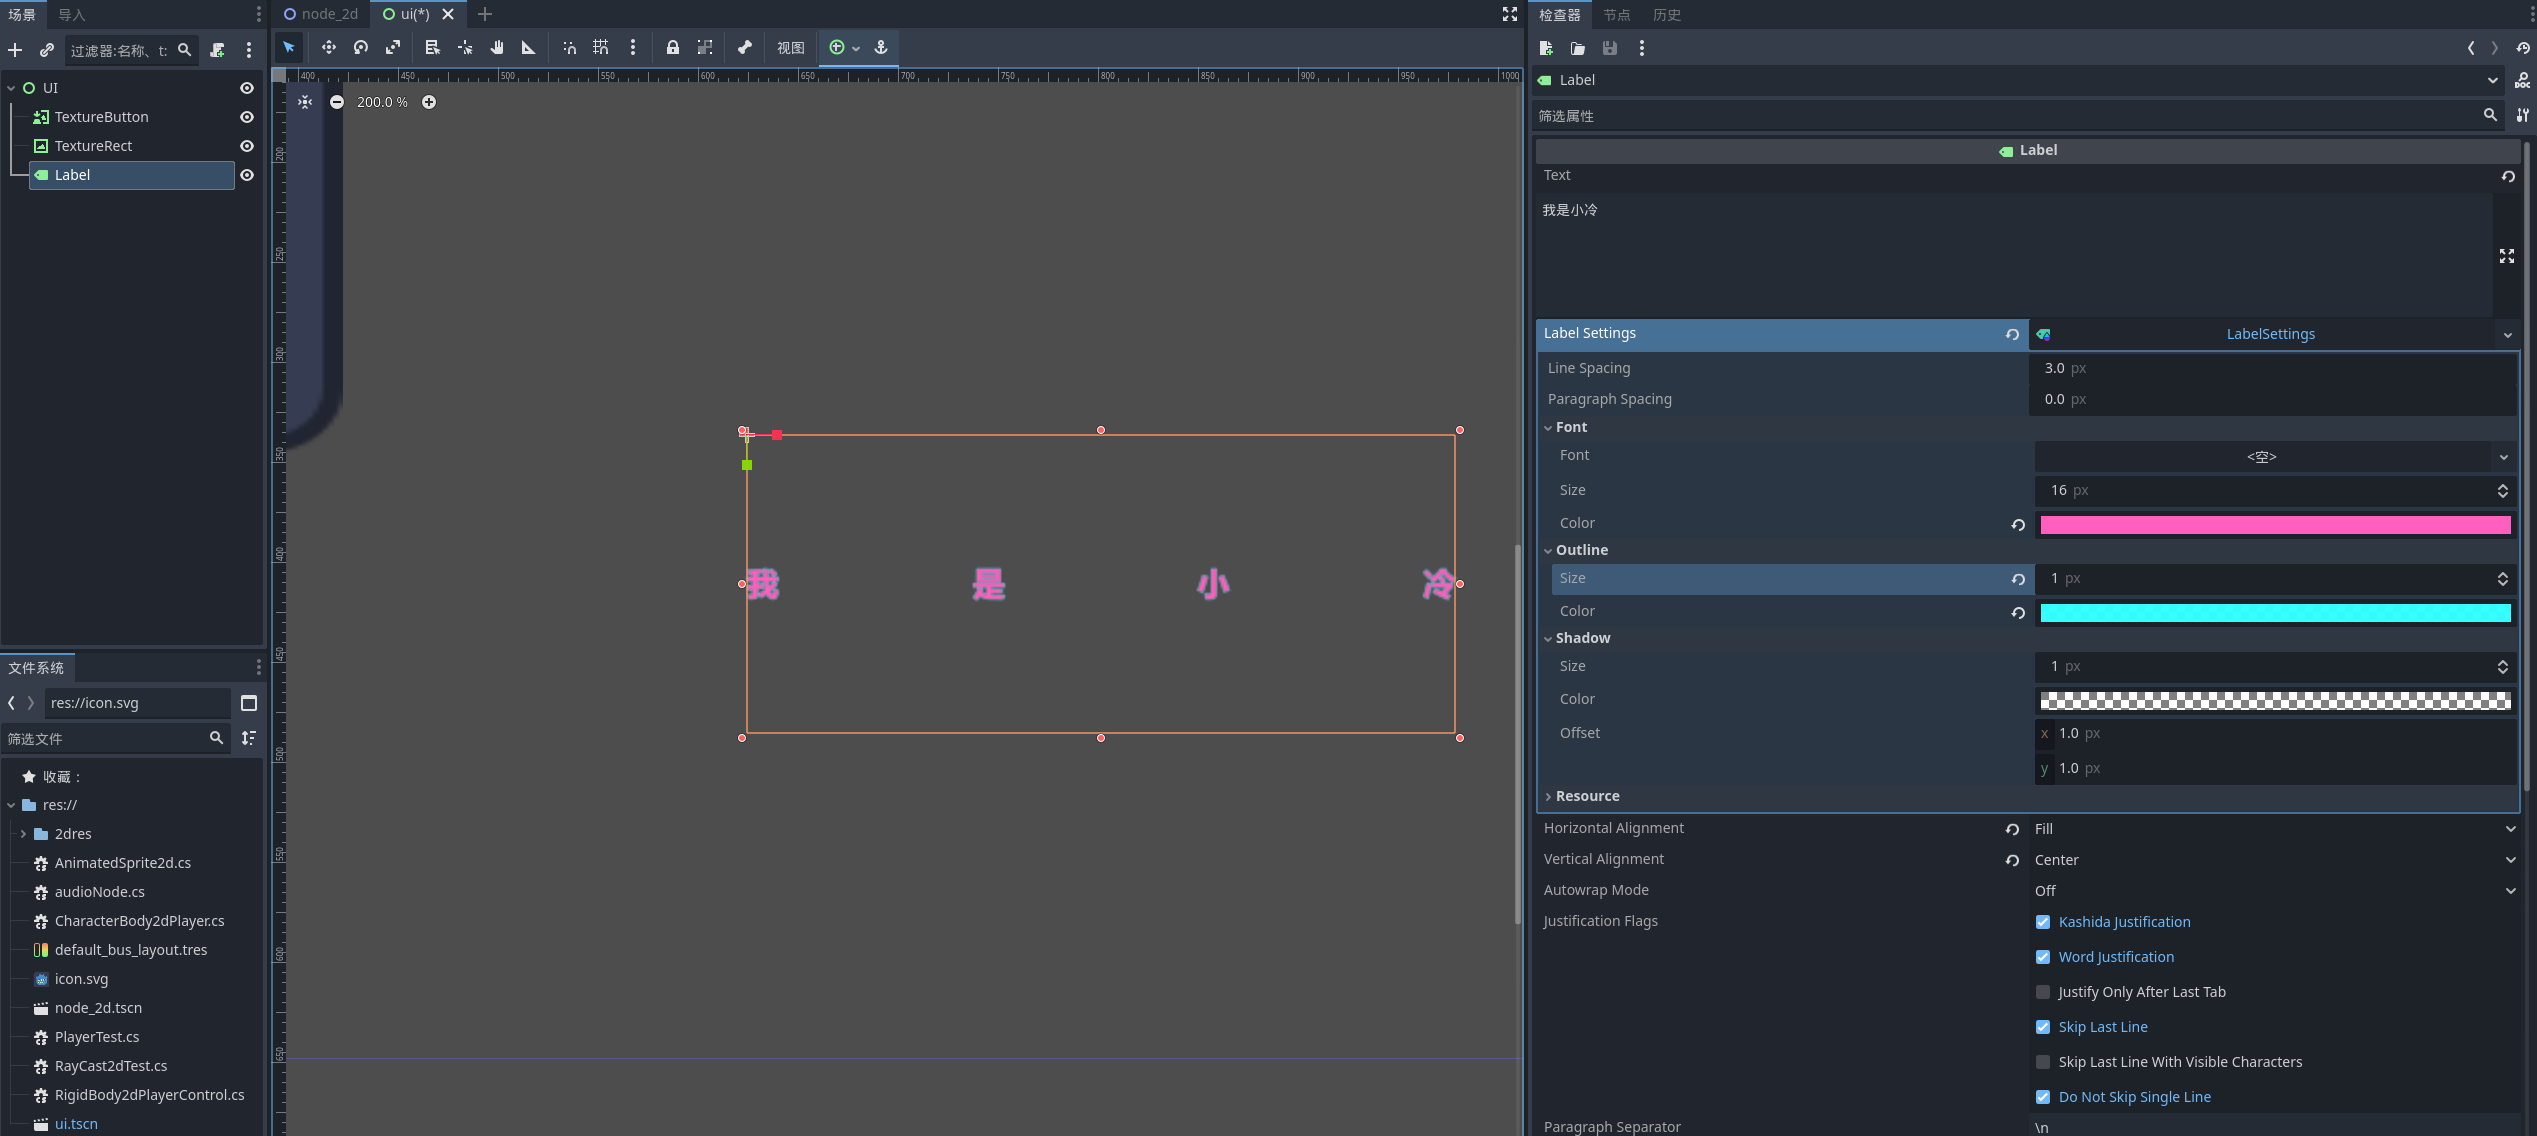This screenshot has width=2537, height=1136.
Task: Hide the TextureButton node
Action: click(x=247, y=117)
